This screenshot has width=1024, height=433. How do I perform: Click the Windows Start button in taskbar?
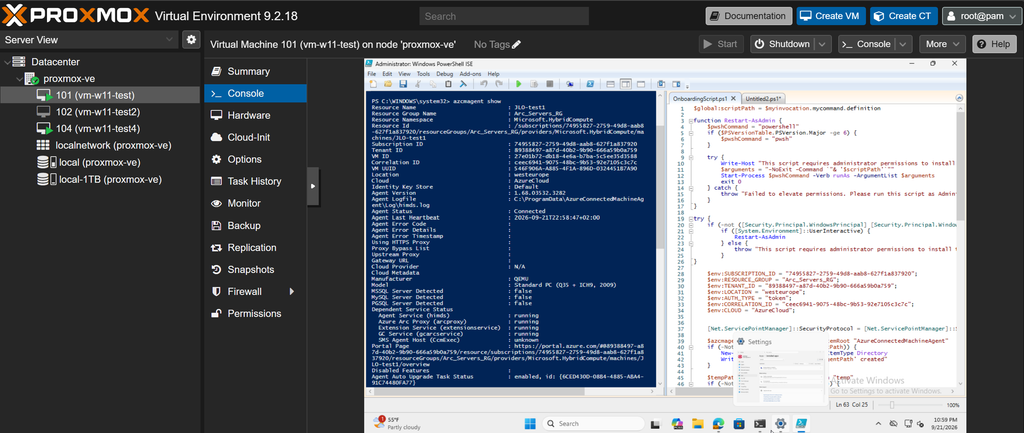[530, 423]
